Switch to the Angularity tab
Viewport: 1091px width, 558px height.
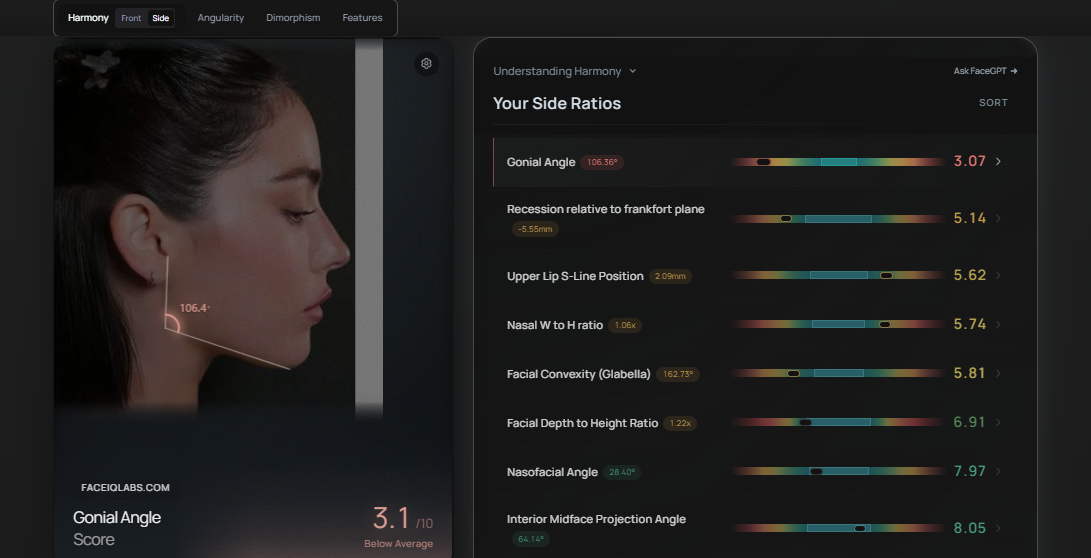click(x=221, y=18)
